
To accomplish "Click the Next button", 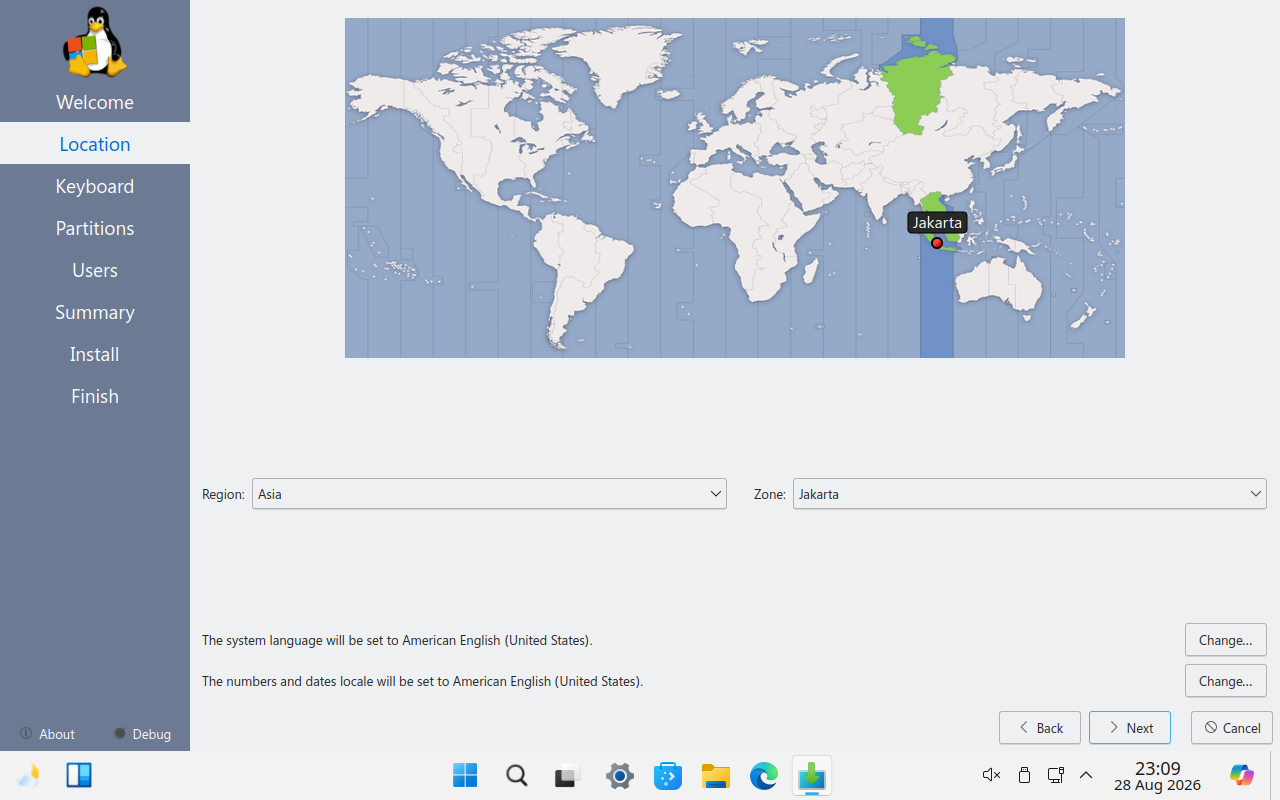I will coord(1130,728).
